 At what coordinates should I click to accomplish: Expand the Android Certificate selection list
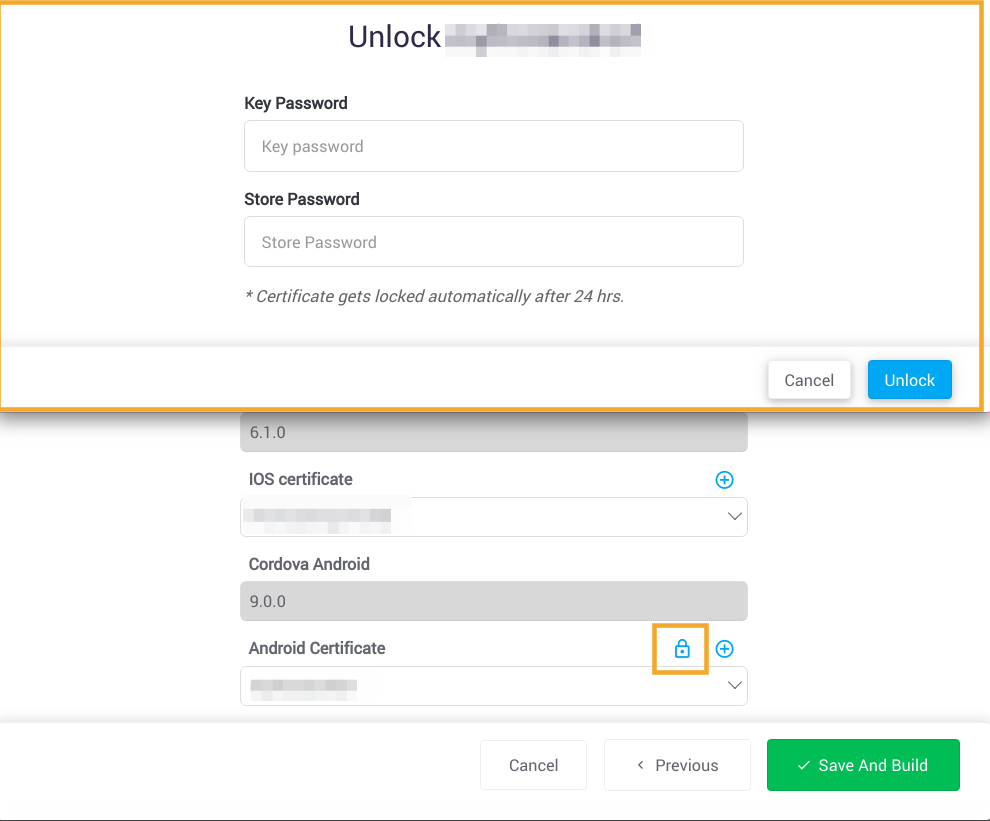(735, 685)
